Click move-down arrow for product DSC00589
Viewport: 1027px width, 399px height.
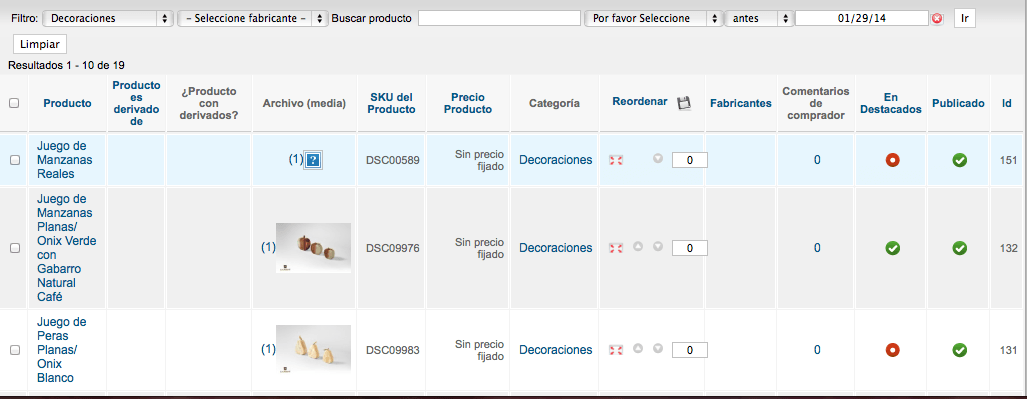[x=658, y=158]
